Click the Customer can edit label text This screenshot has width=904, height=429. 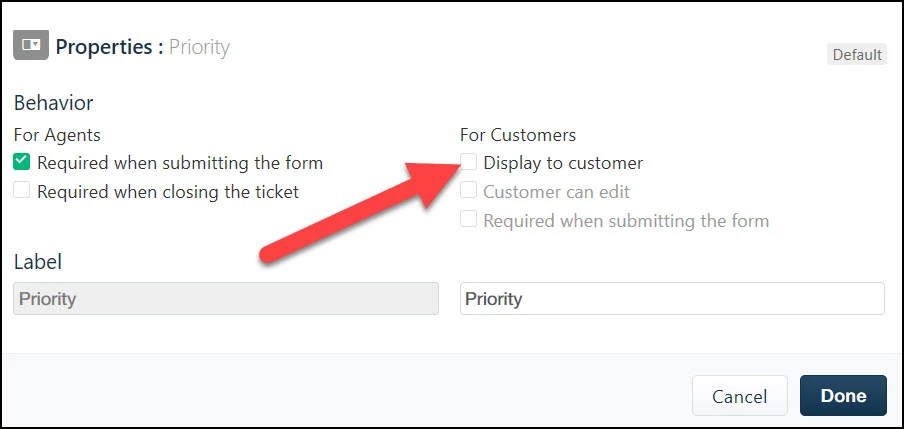click(556, 191)
